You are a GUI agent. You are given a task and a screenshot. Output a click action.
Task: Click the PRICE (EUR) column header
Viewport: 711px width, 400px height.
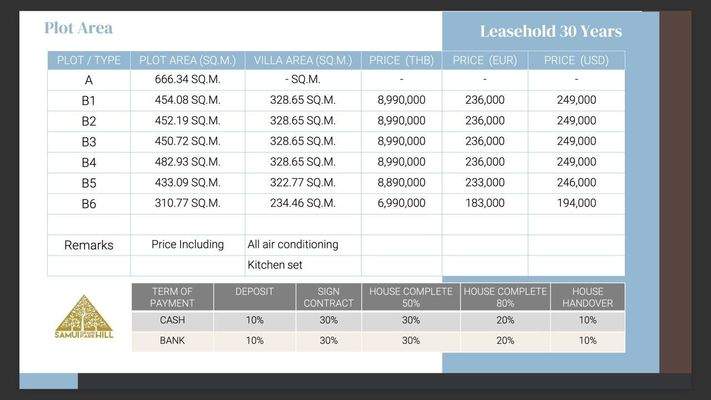pos(484,60)
